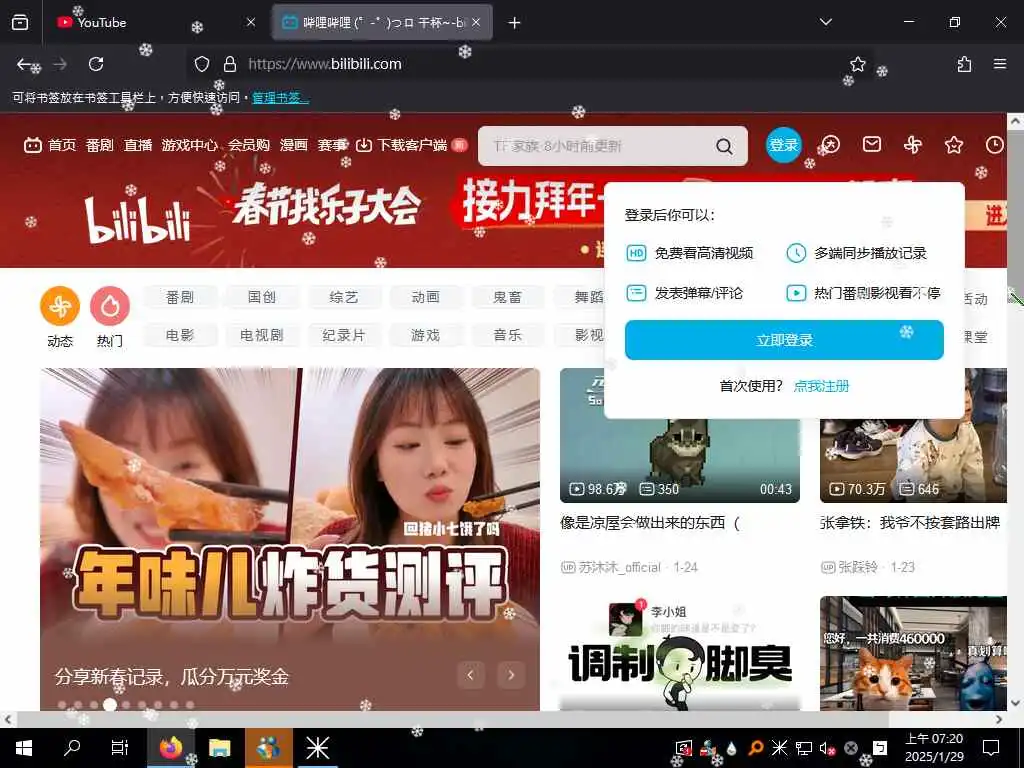The width and height of the screenshot is (1024, 768).
Task: Open the Windows Start menu
Action: click(x=24, y=748)
